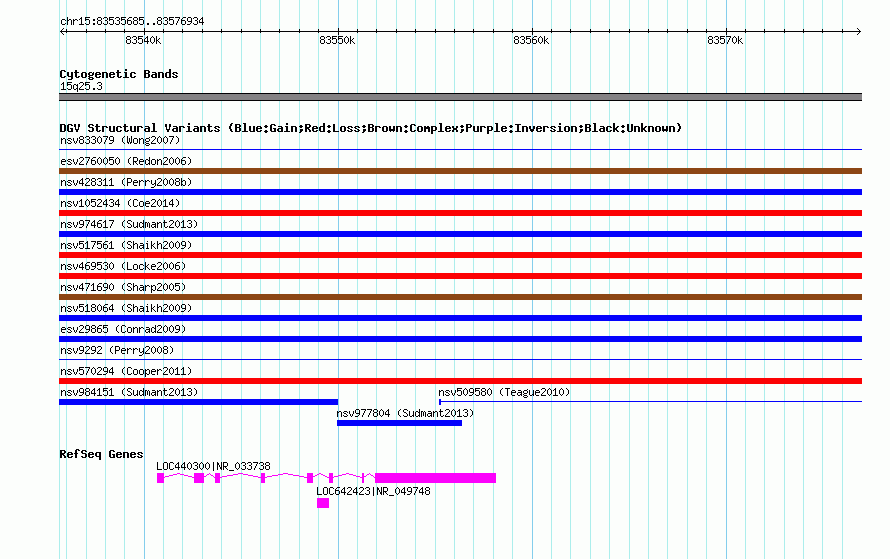Select the nsv469530 (Locke2006) variant bar
The image size is (890, 559).
click(460, 276)
